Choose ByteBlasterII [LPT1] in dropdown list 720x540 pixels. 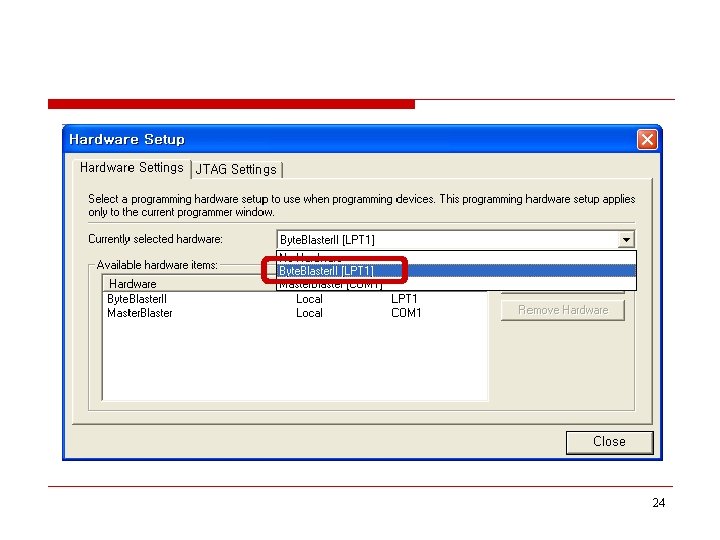456,270
